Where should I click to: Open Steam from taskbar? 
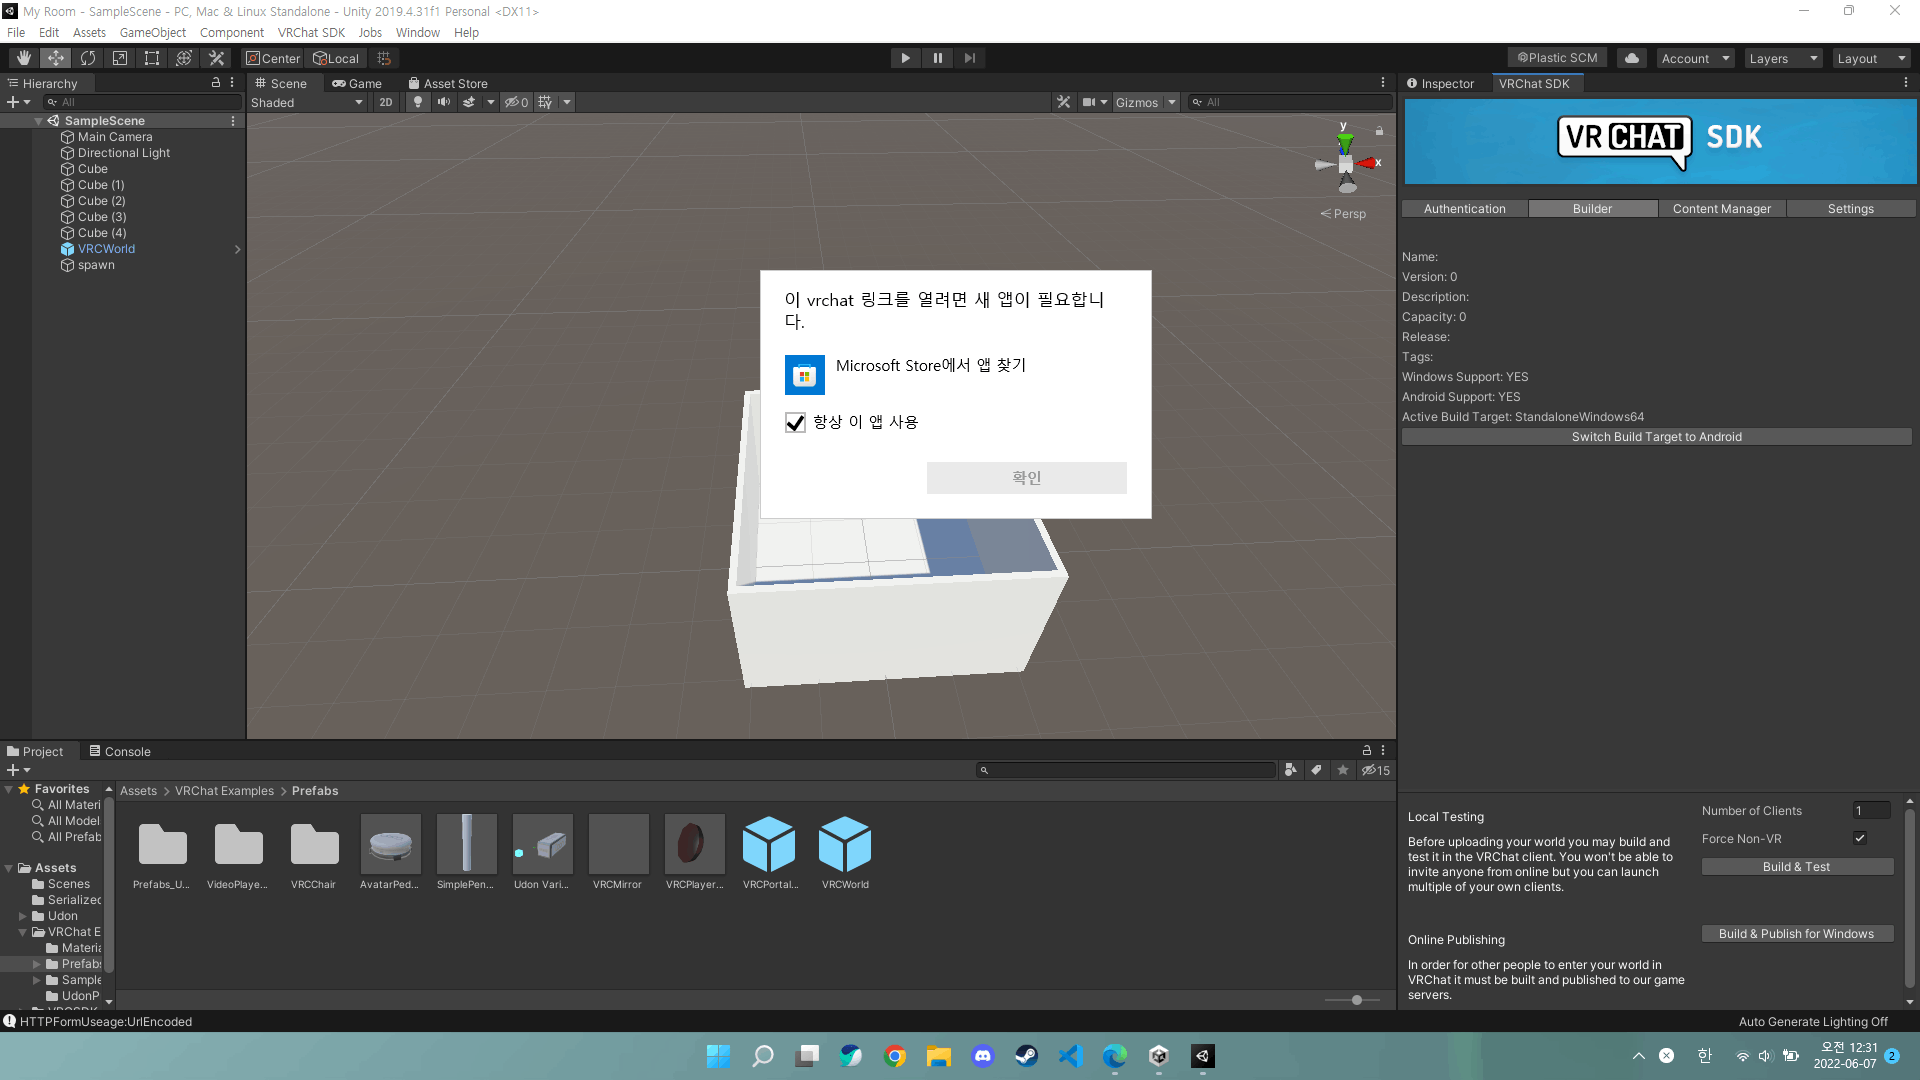(x=1026, y=1056)
